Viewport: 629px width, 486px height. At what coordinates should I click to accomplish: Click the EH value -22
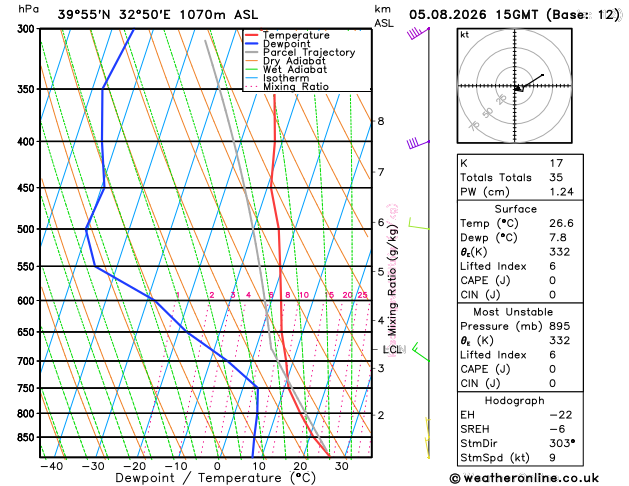(x=561, y=415)
